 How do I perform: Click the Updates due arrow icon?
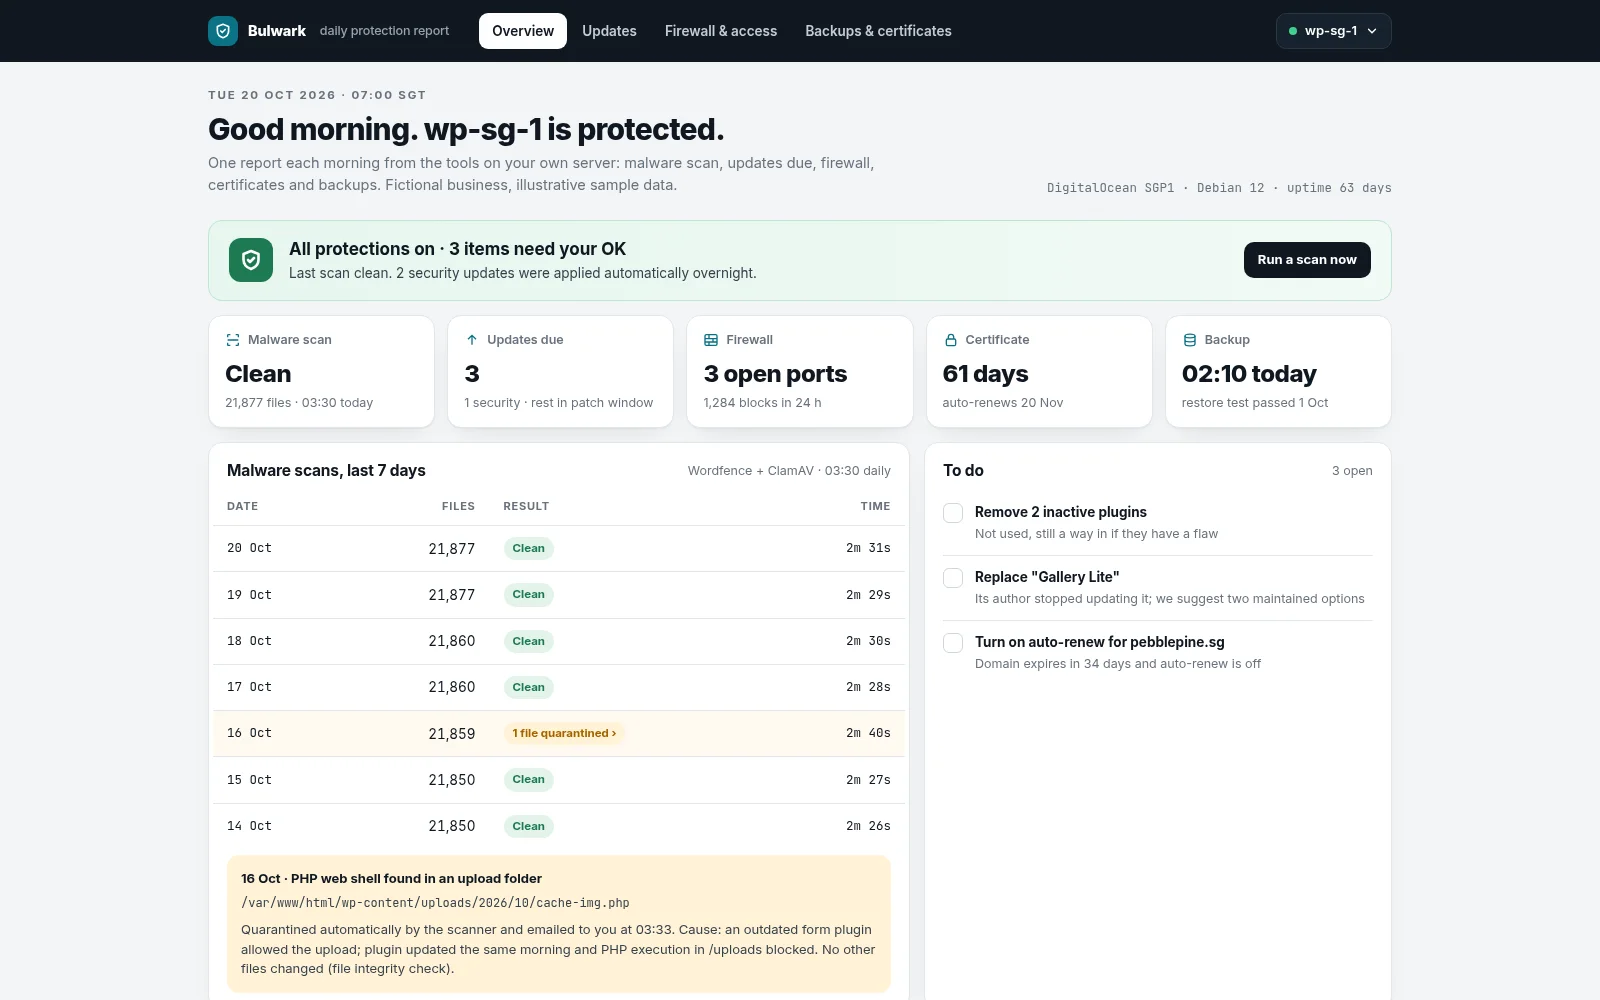point(472,340)
